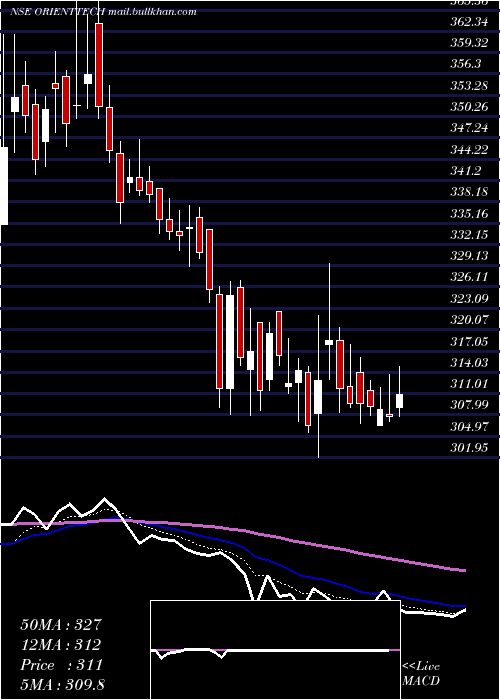
Task: Click the 359.32 price axis label
Action: (x=469, y=42)
